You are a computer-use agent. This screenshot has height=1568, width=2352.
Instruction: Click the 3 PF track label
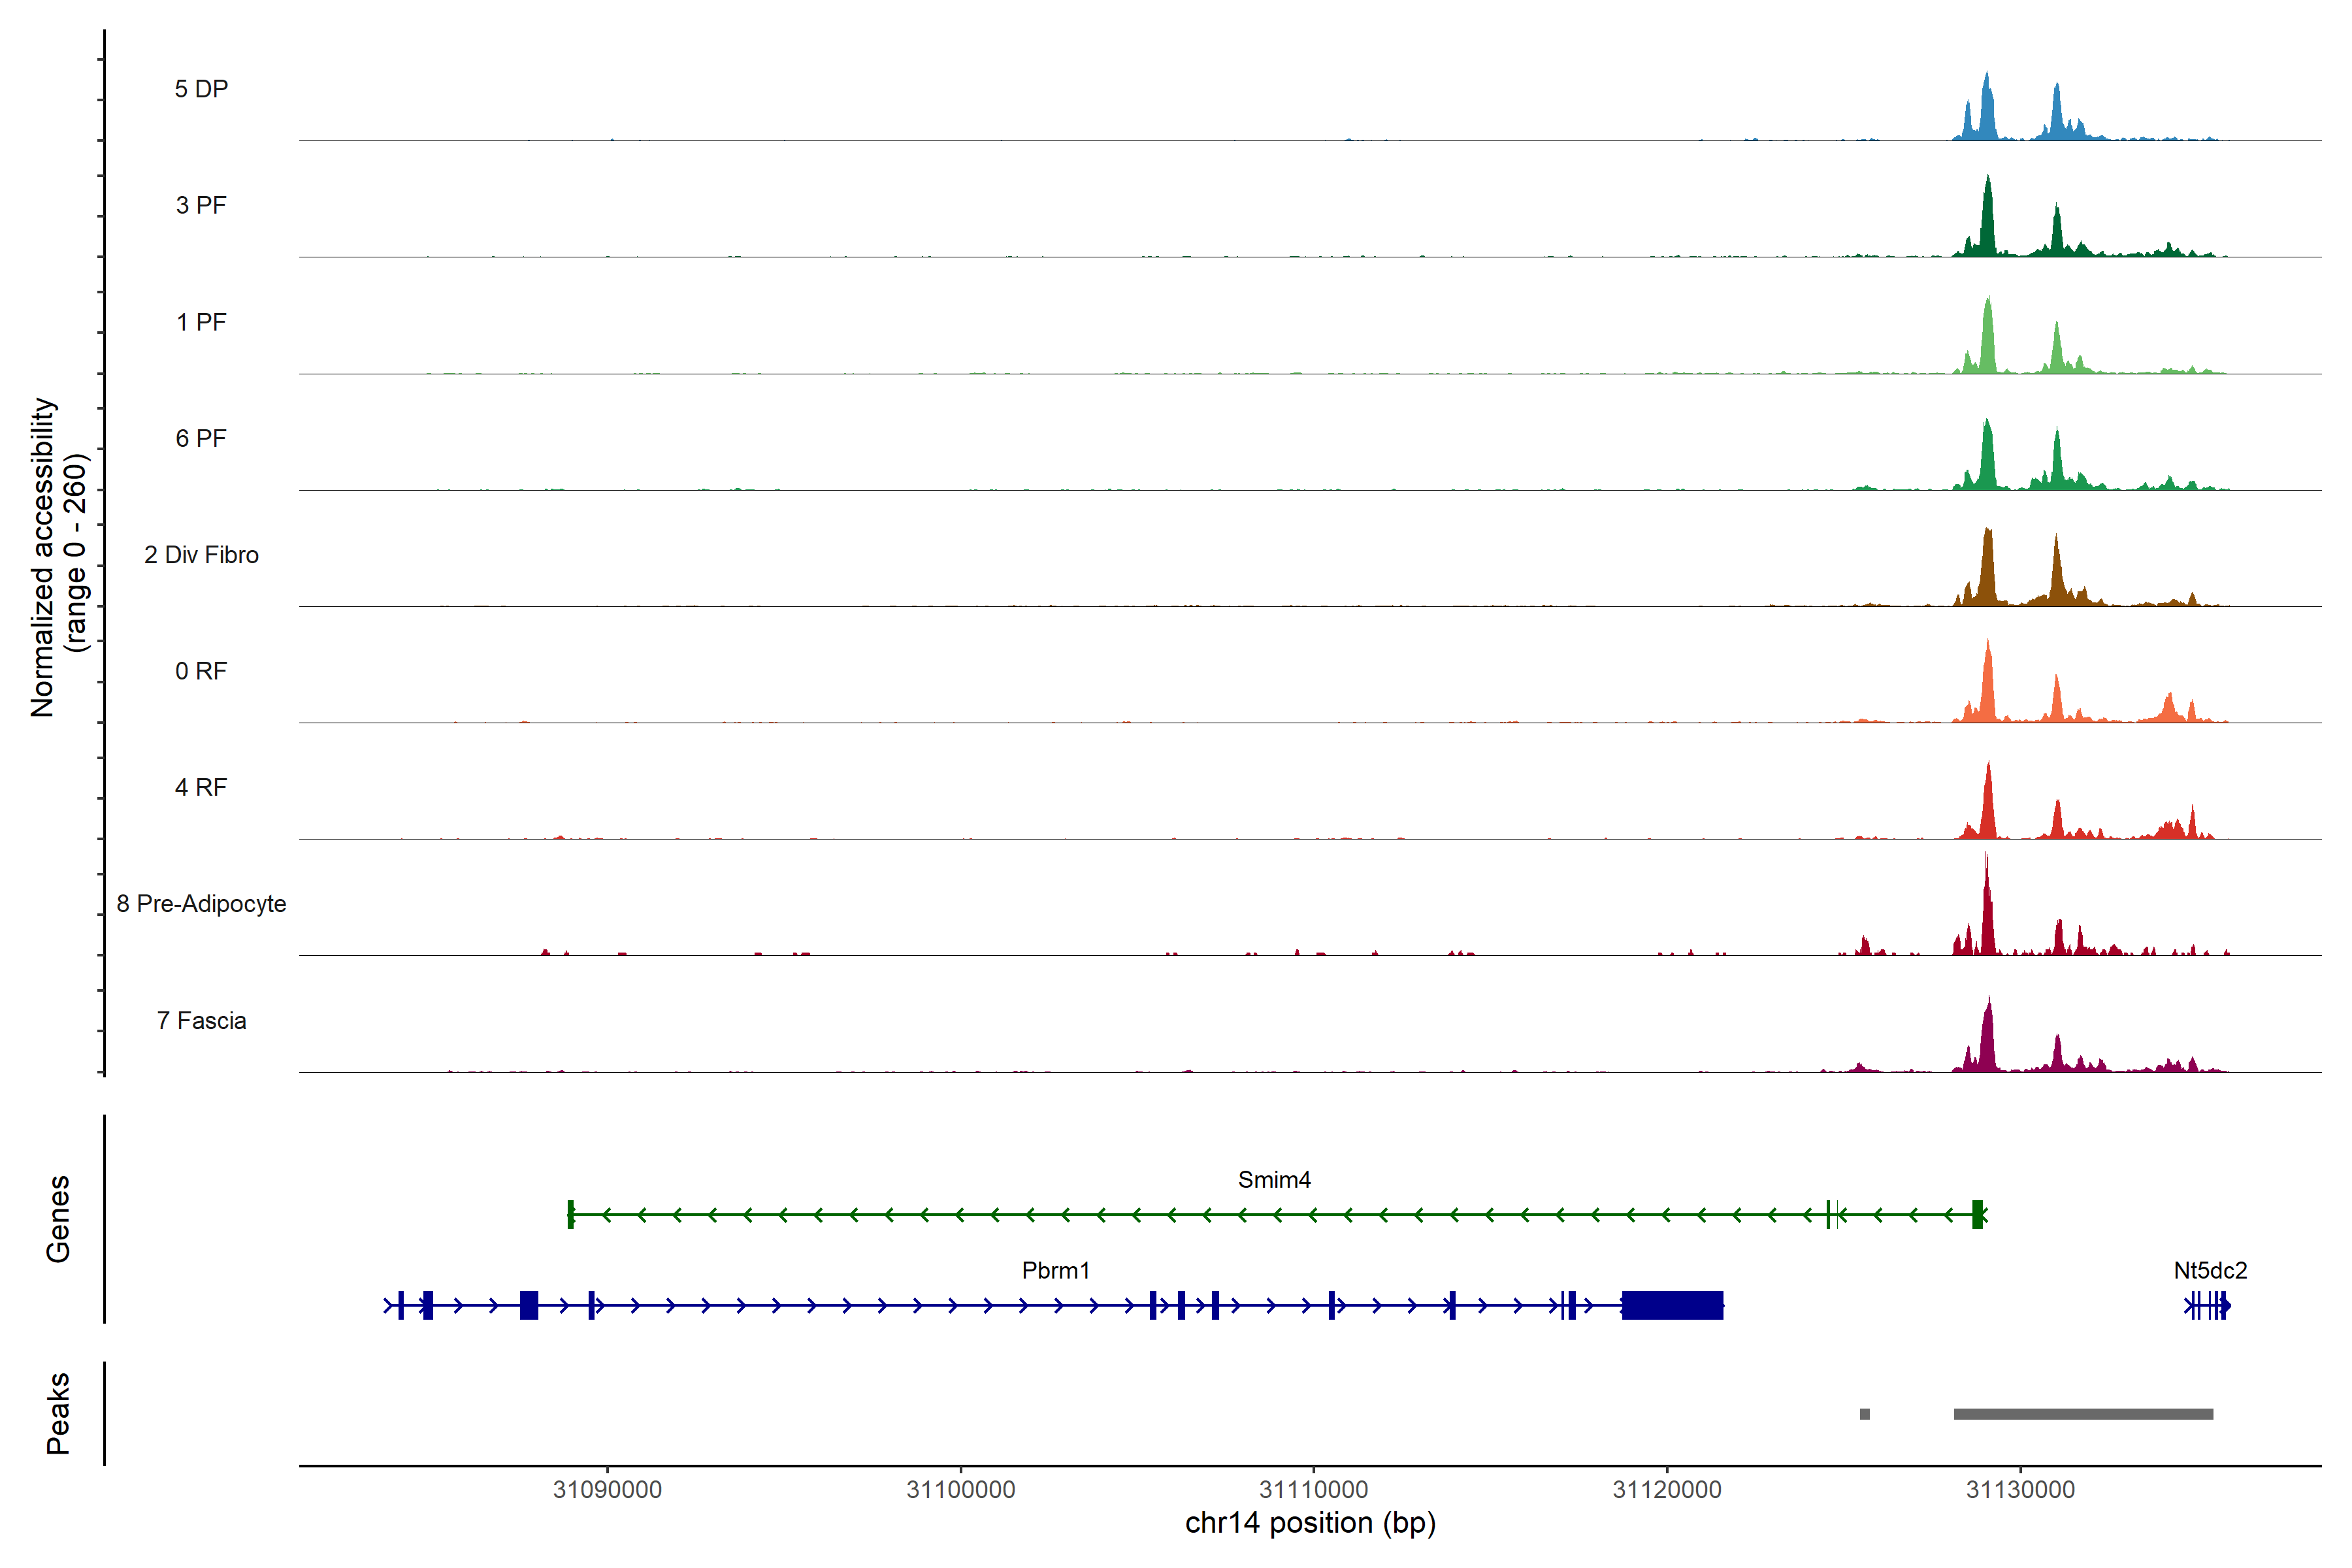click(x=201, y=205)
